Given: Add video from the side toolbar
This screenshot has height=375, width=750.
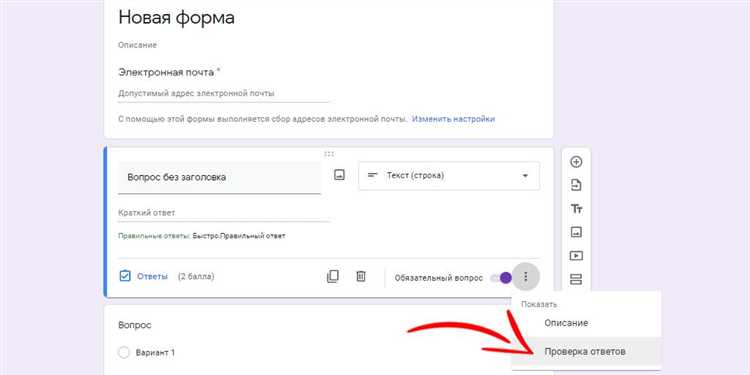Looking at the screenshot, I should 576,256.
